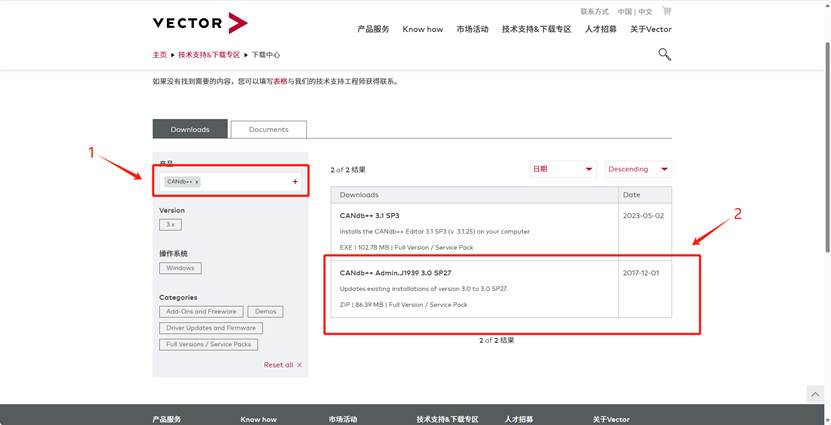The width and height of the screenshot is (831, 425).
Task: Click footer 人才招募 heading
Action: pyautogui.click(x=519, y=419)
